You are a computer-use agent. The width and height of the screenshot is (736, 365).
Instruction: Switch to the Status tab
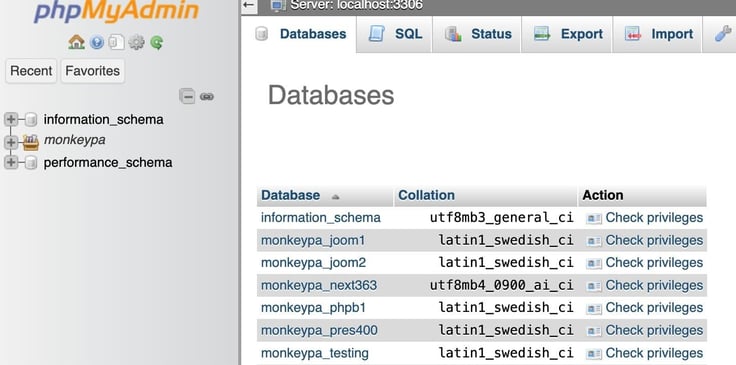tap(477, 34)
